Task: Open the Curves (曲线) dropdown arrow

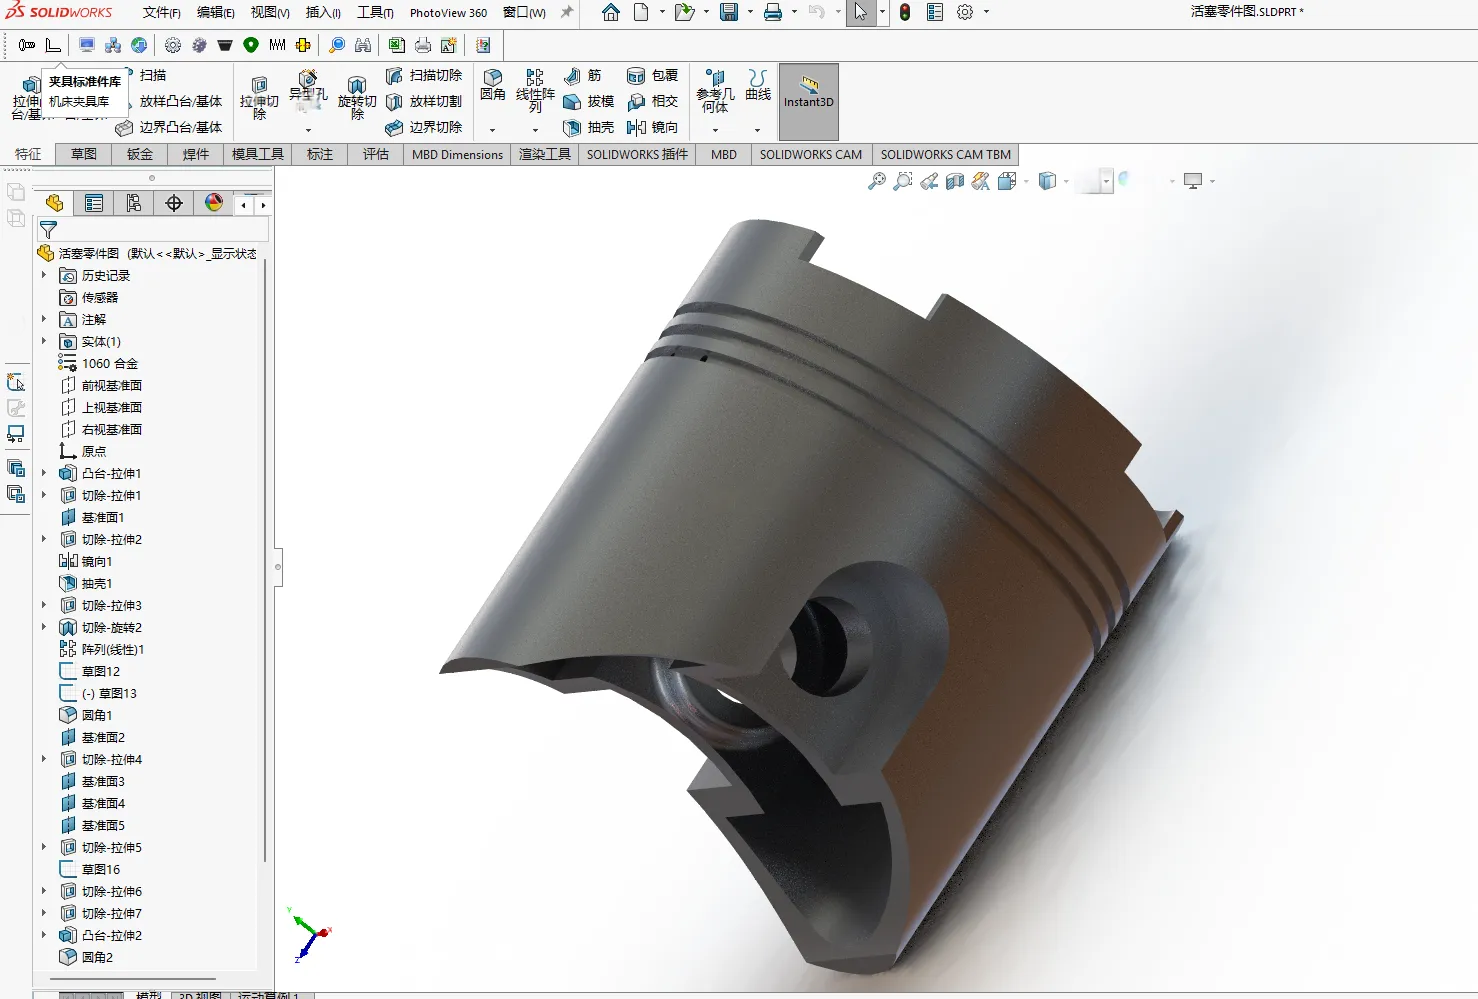Action: (757, 130)
